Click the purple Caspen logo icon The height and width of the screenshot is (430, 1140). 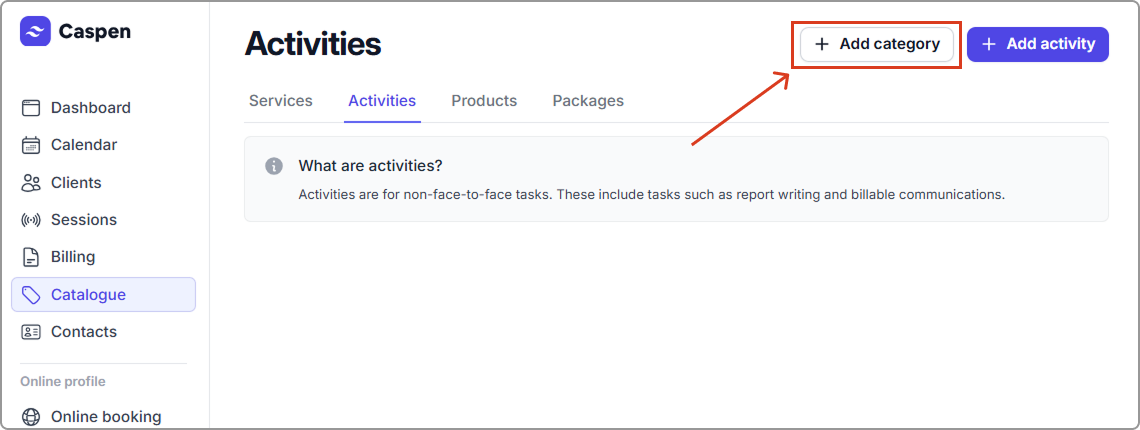35,32
